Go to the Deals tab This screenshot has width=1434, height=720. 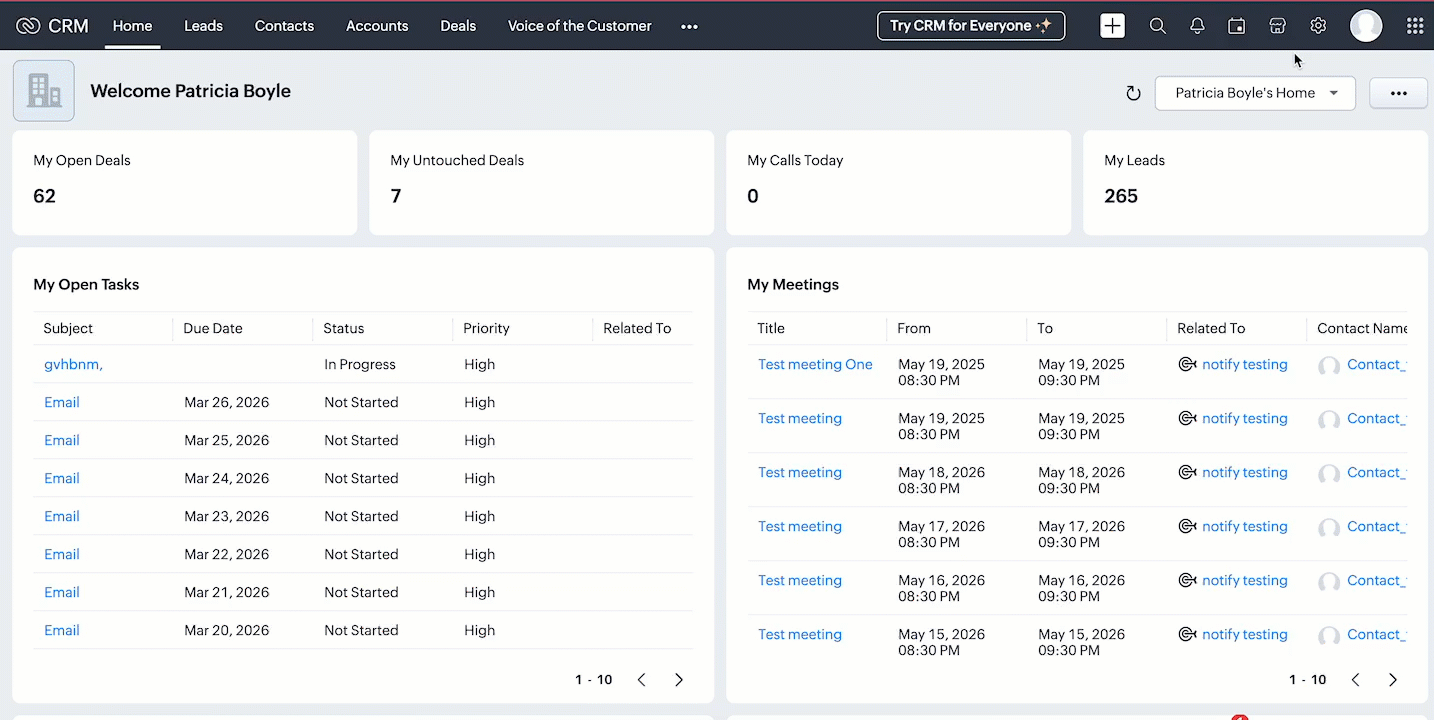(458, 26)
